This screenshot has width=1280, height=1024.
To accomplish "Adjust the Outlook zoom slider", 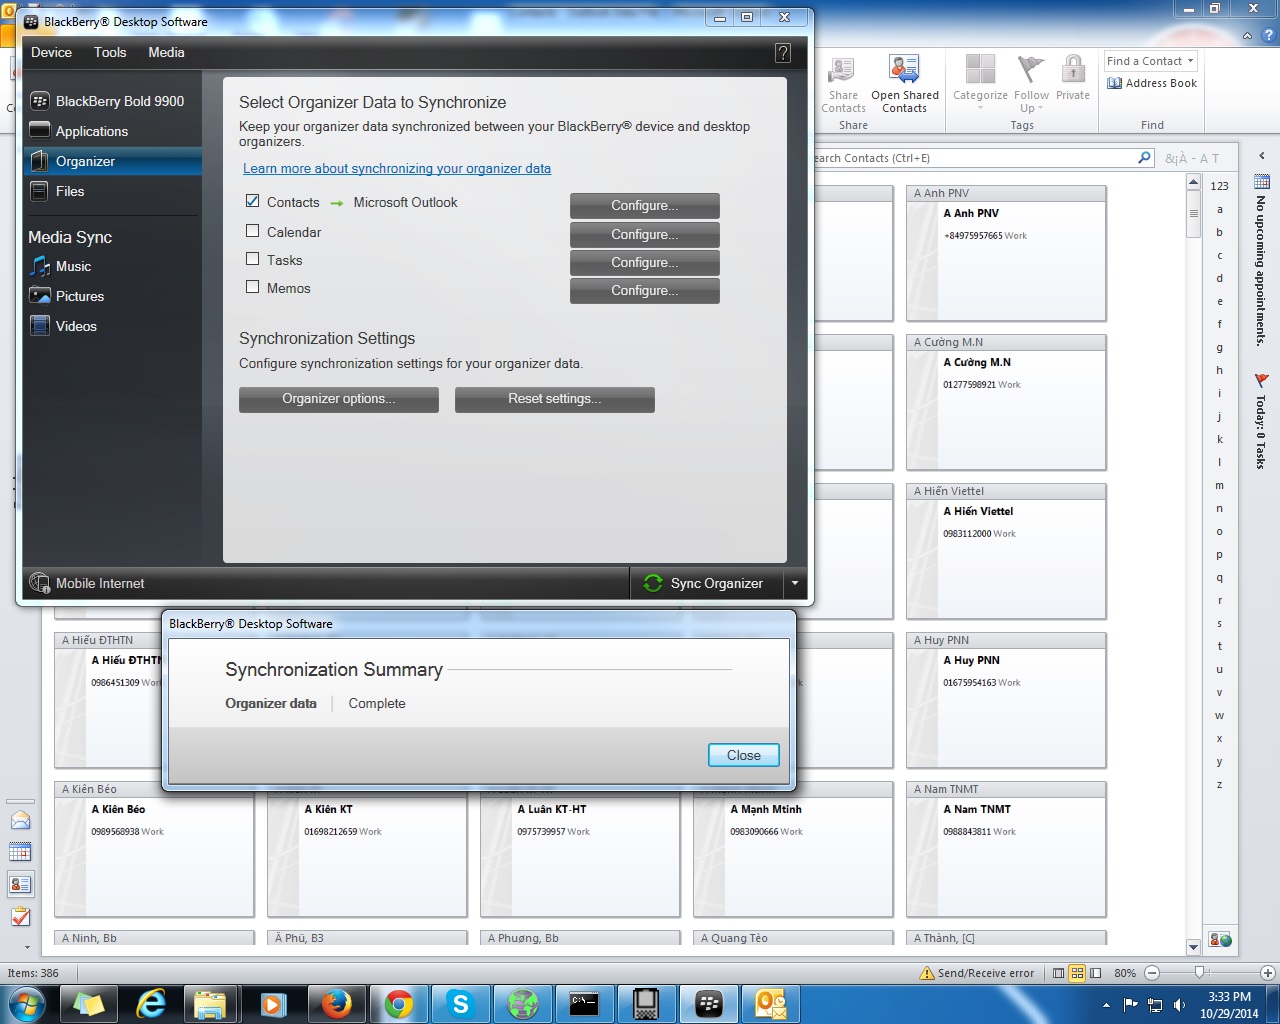I will coord(1200,972).
